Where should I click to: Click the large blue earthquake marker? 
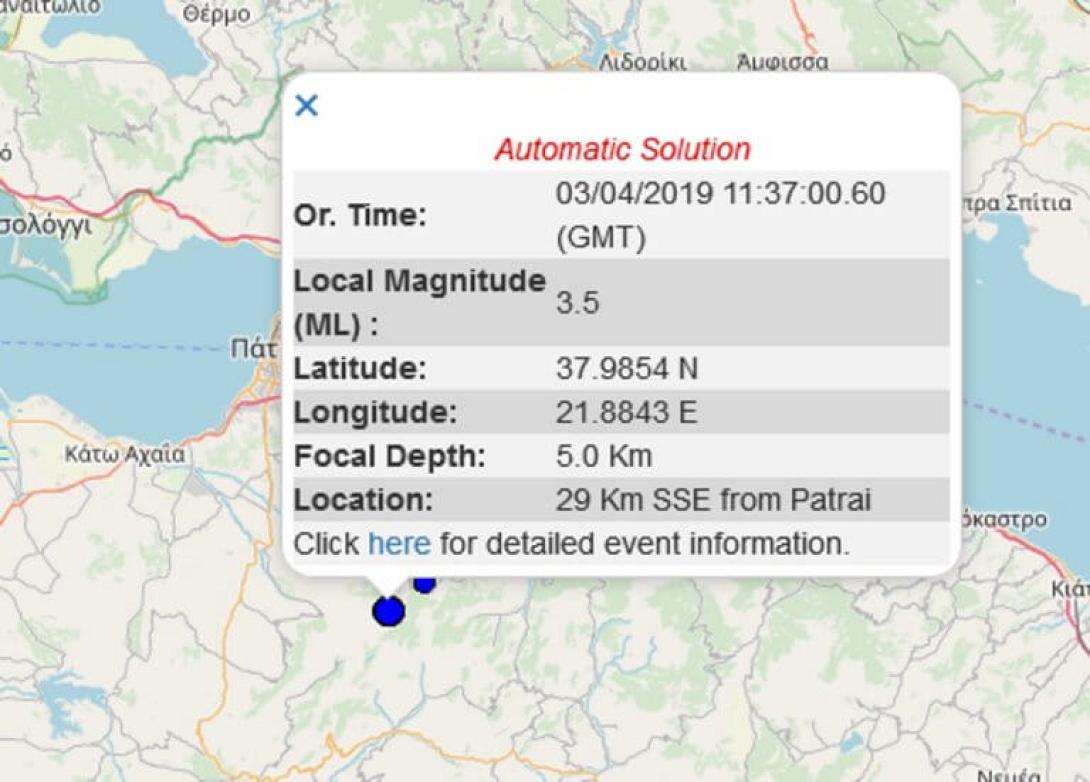388,610
